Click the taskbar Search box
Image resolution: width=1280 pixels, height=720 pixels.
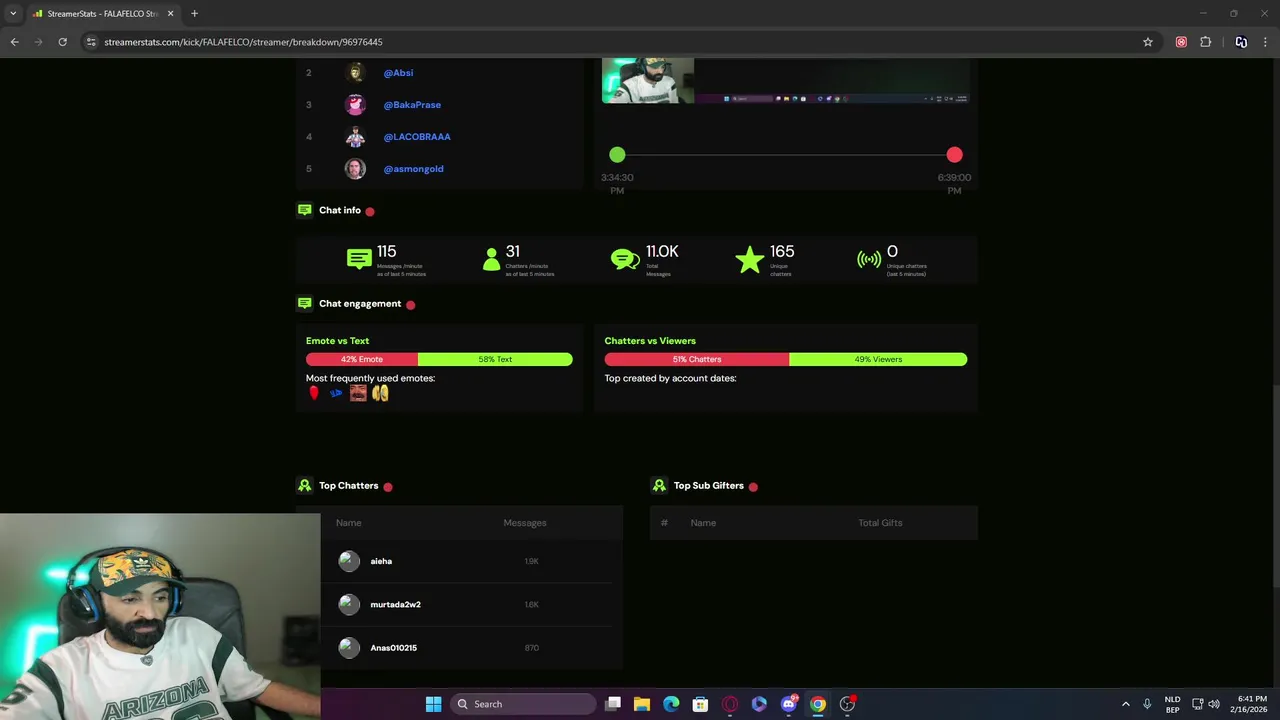coord(524,704)
